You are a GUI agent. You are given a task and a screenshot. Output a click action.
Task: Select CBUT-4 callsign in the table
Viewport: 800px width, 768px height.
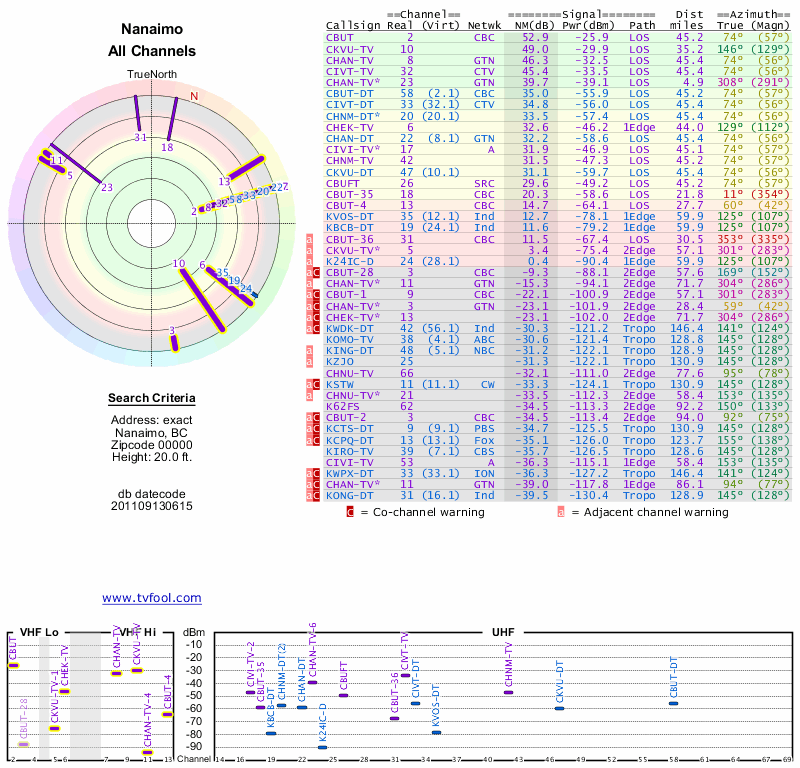pos(346,206)
